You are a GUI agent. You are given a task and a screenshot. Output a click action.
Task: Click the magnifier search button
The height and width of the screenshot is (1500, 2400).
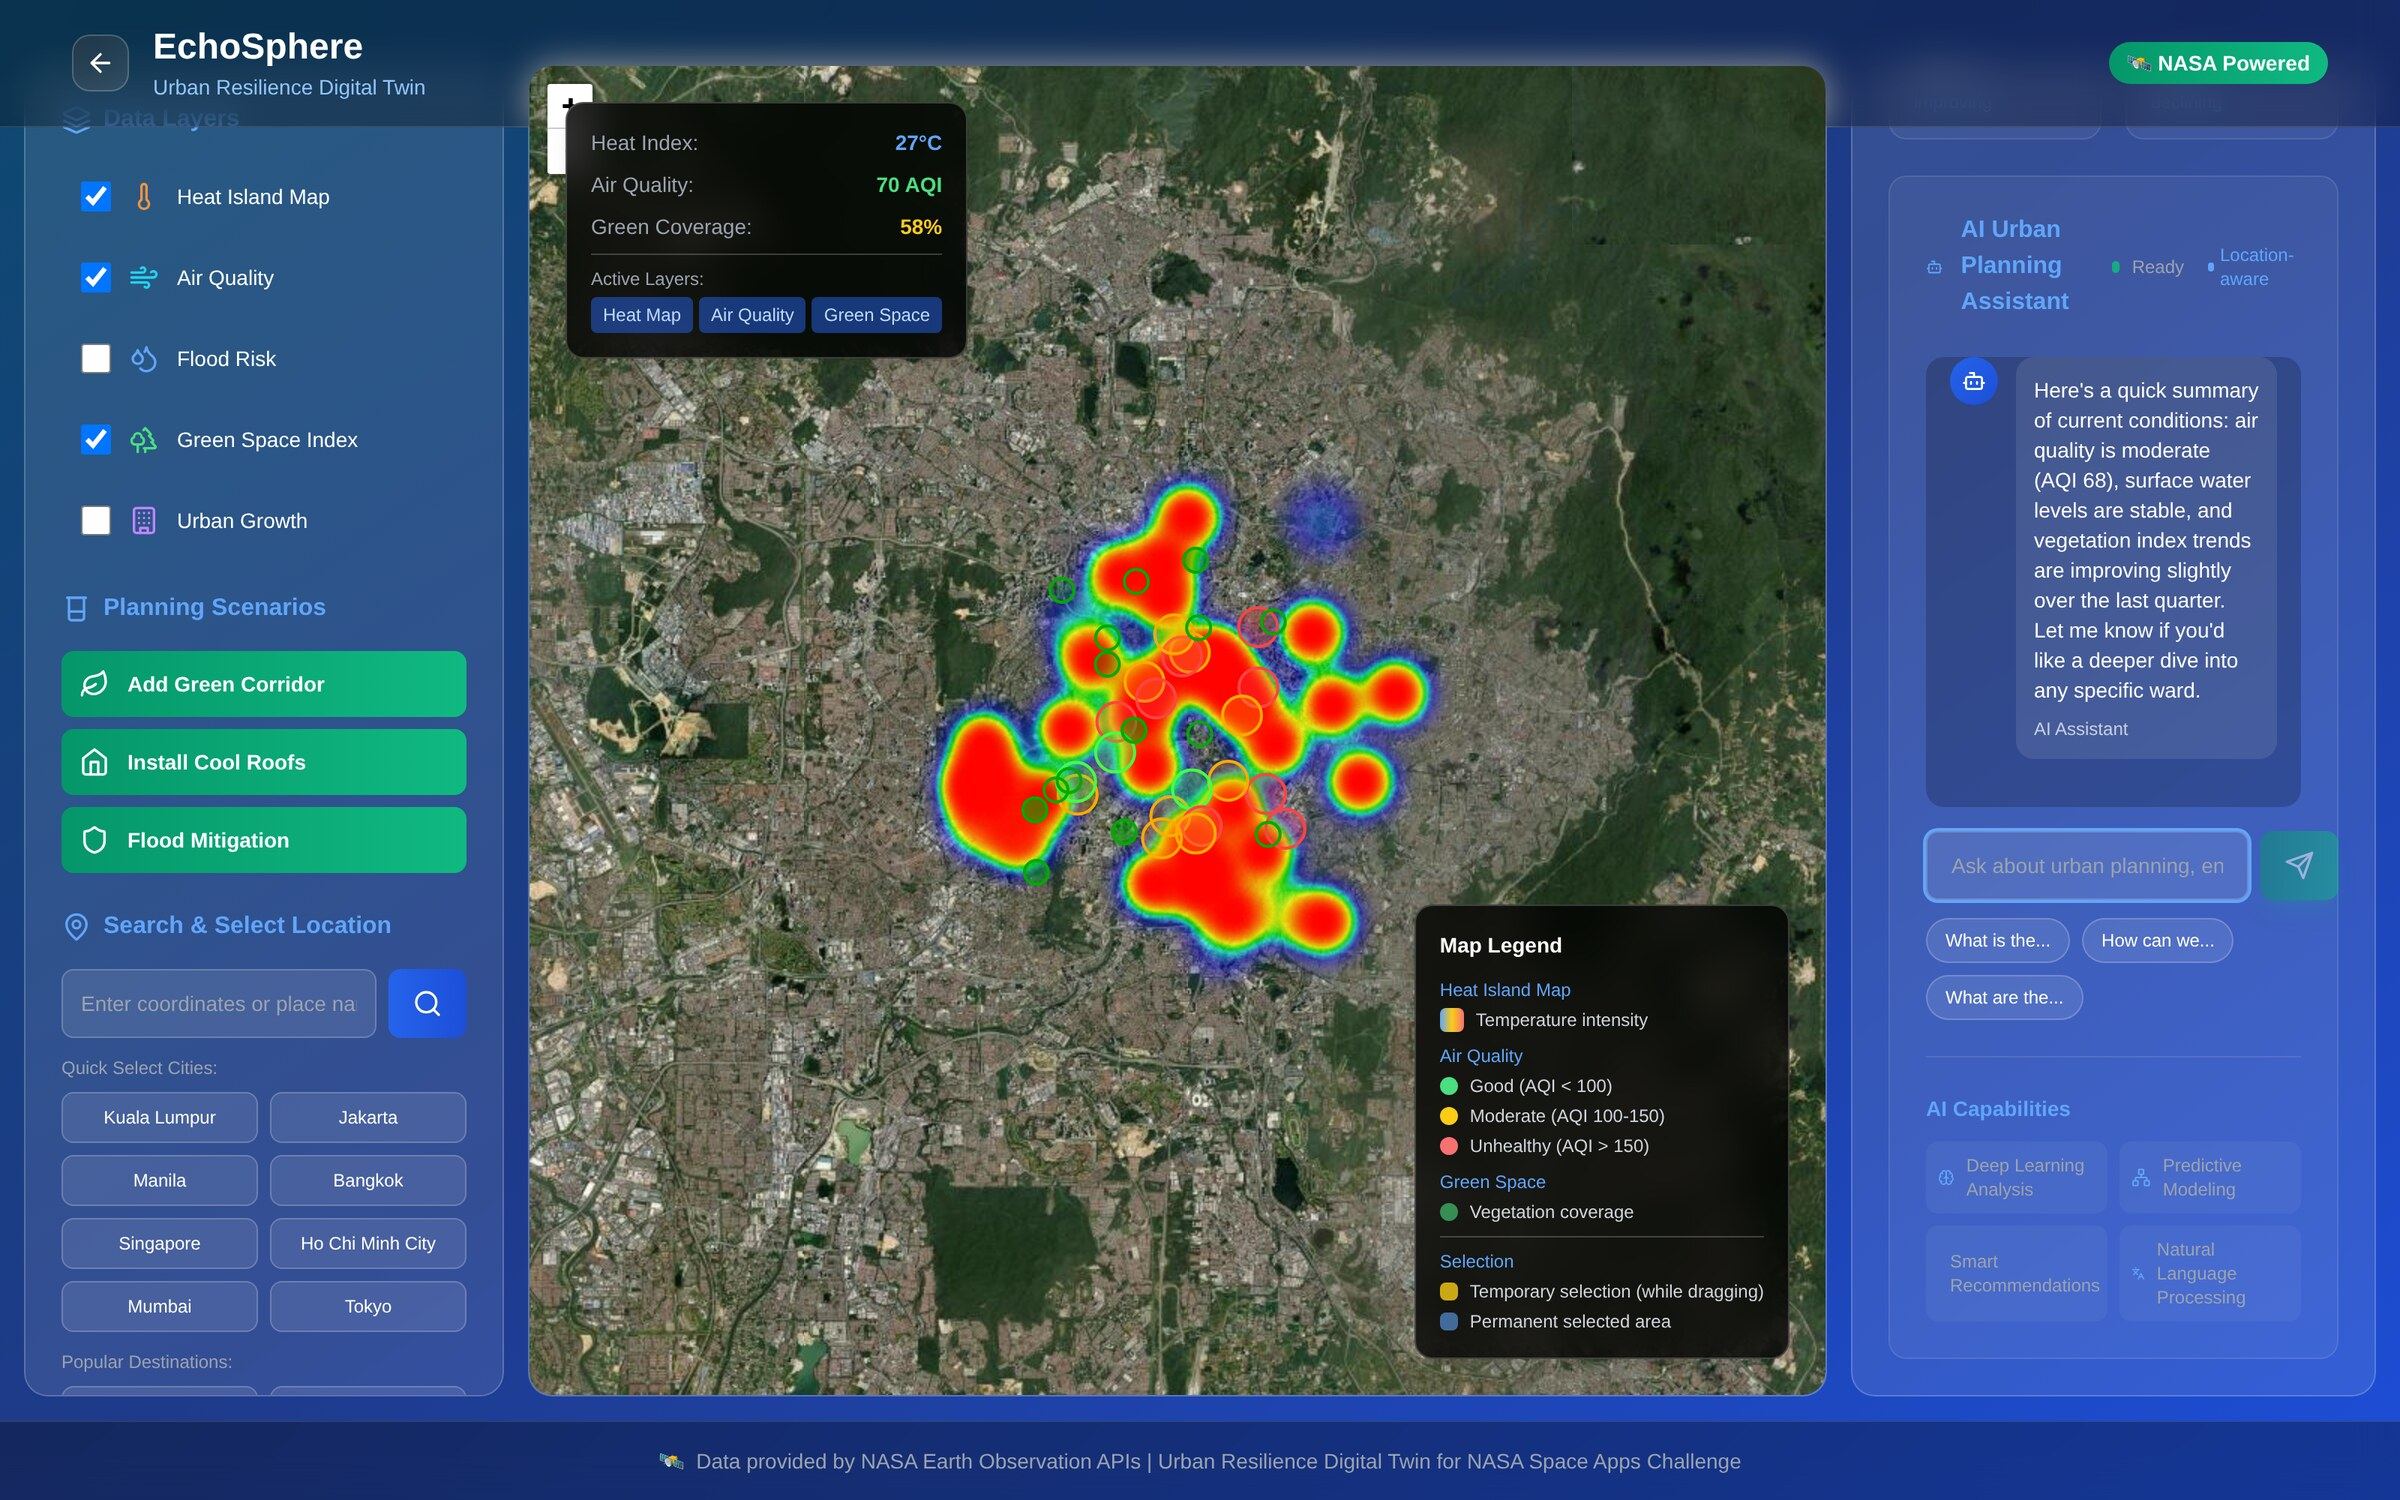click(427, 1003)
